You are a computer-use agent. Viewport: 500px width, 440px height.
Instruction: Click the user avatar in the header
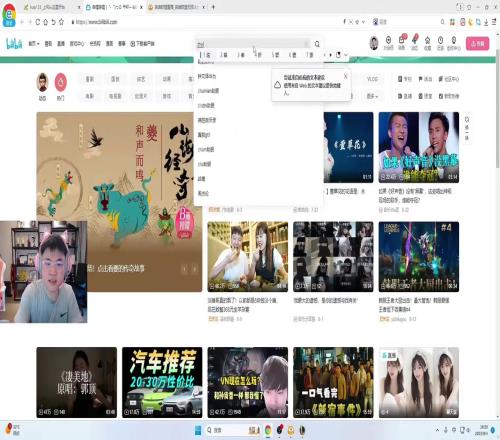tap(374, 43)
